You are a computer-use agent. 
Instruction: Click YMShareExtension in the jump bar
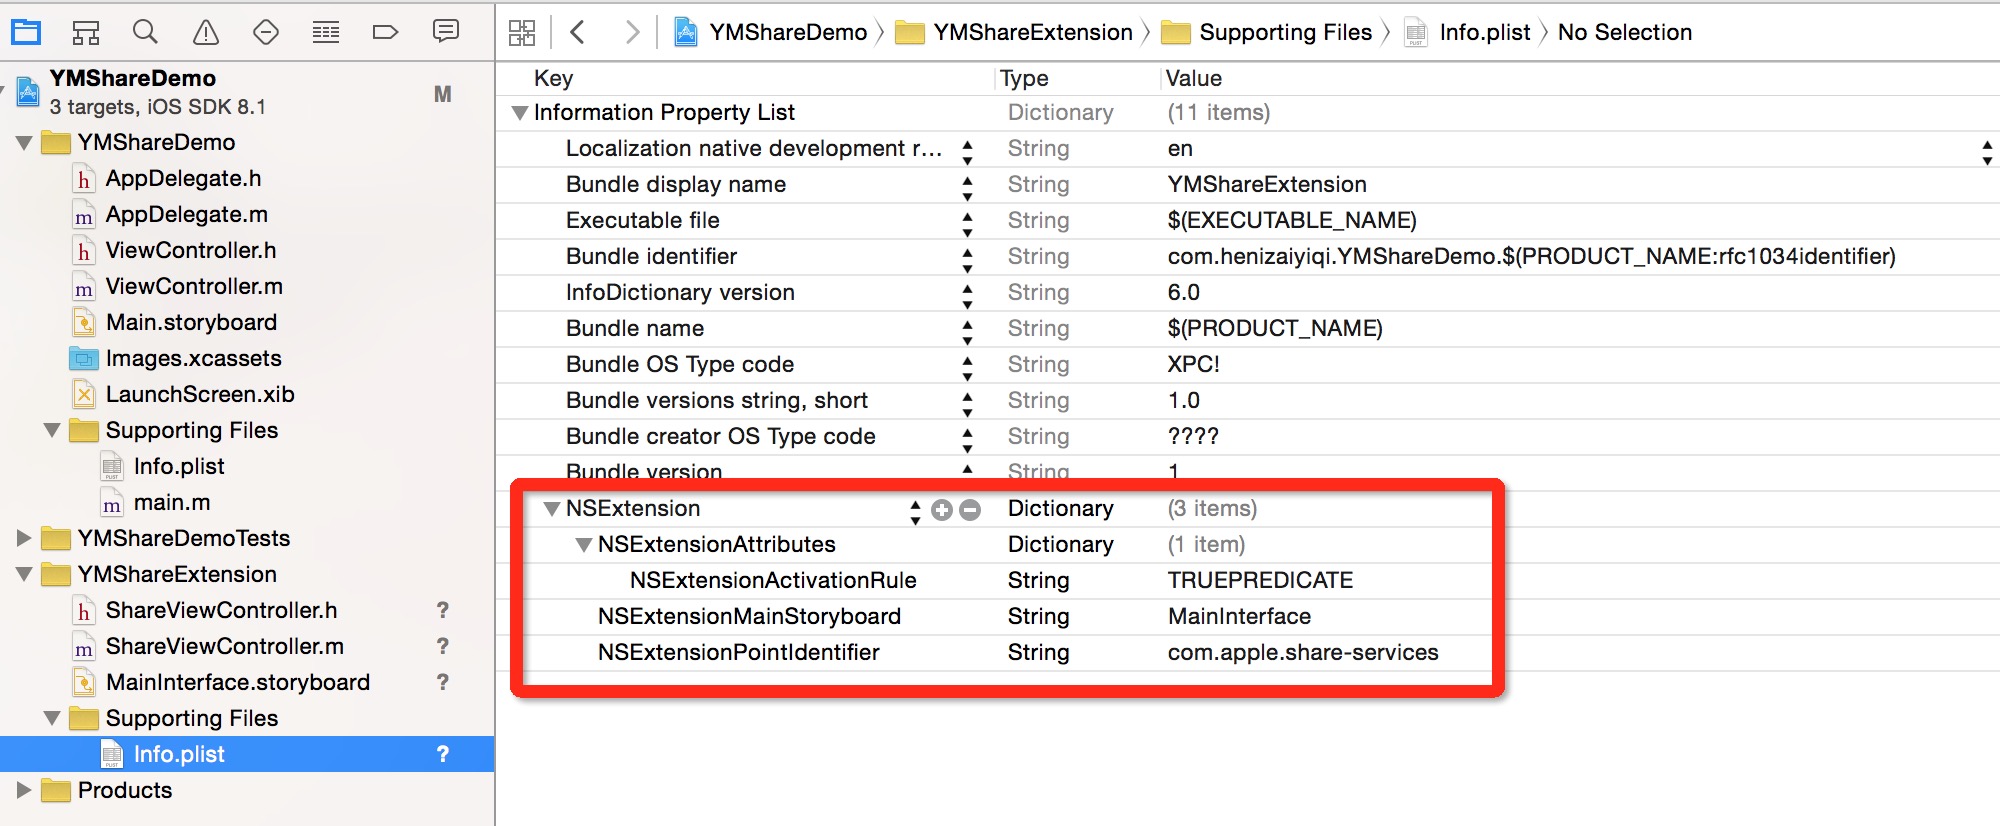click(1014, 32)
